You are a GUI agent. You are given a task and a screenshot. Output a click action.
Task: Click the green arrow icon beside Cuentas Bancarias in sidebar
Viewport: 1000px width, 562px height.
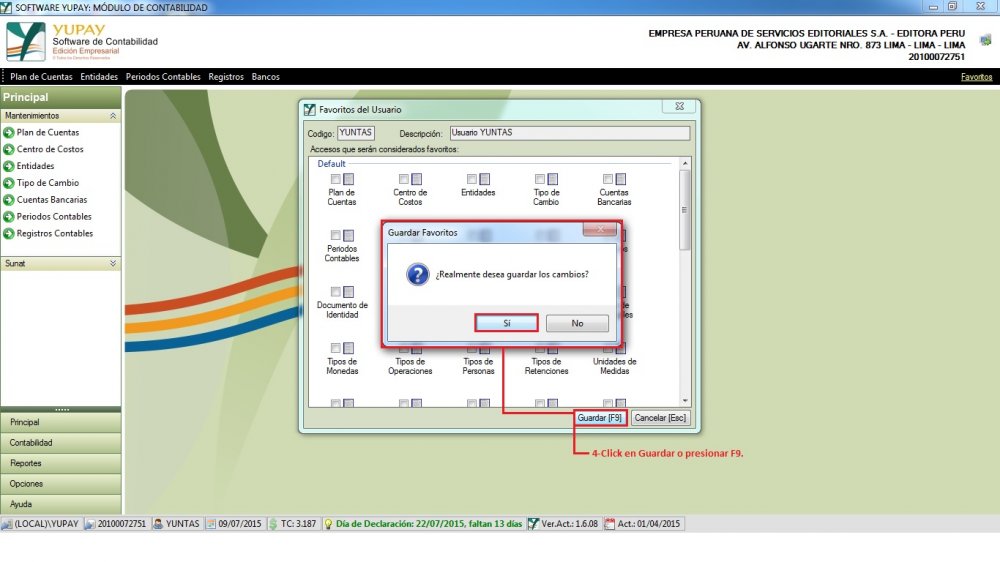point(9,200)
